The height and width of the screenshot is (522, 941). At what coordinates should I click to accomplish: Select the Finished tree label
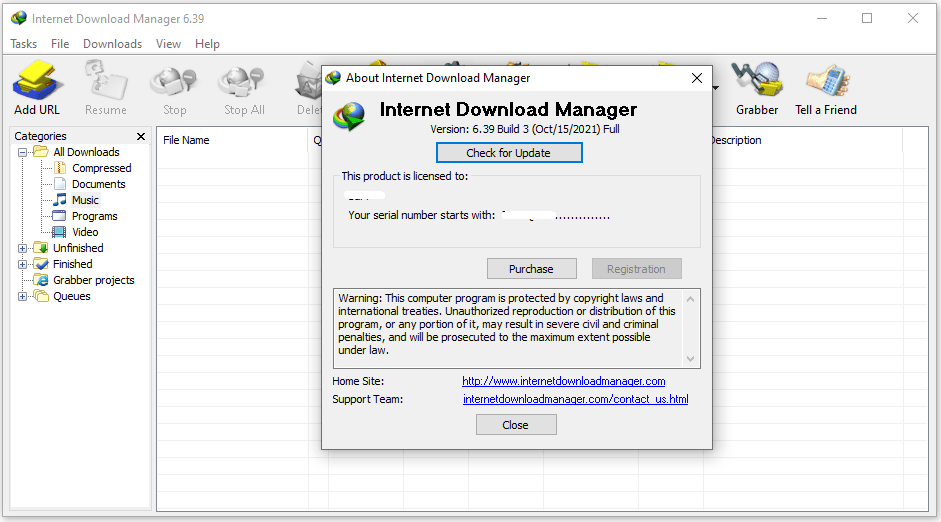point(73,264)
